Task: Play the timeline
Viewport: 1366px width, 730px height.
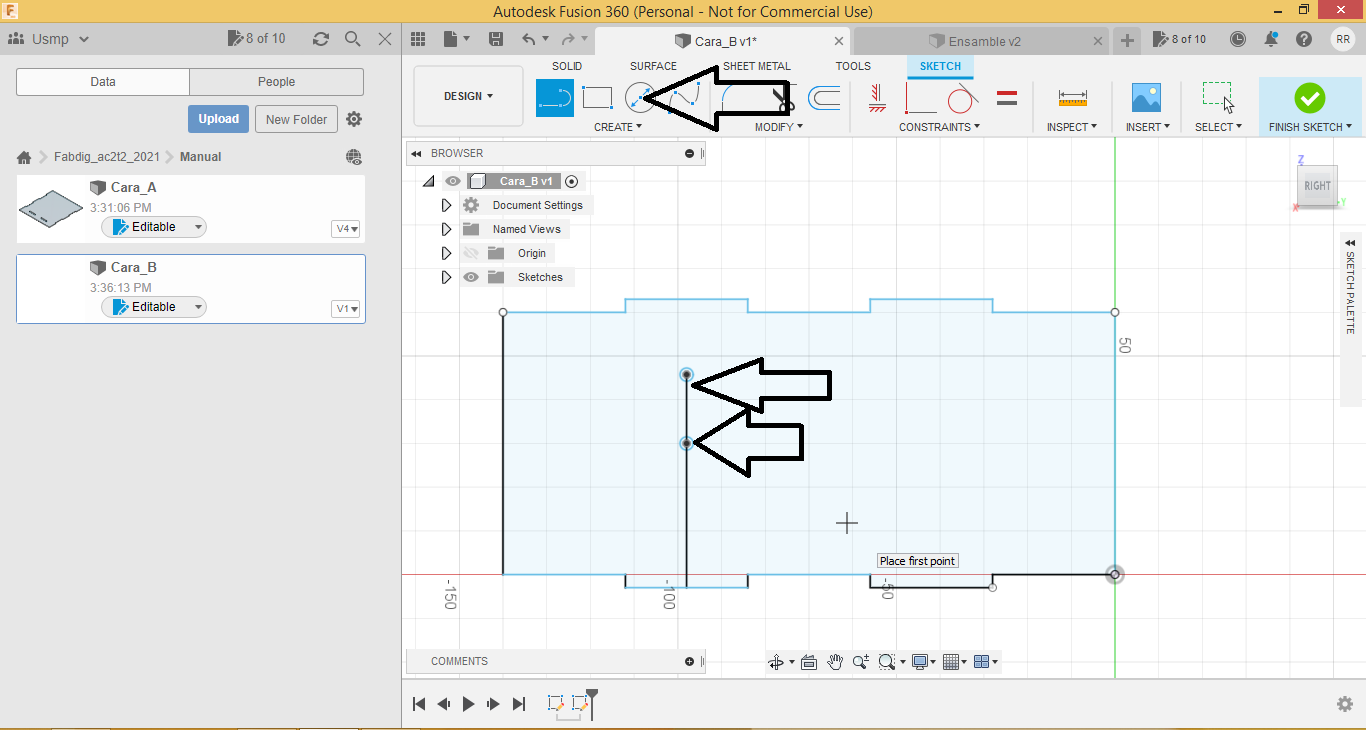Action: tap(468, 704)
